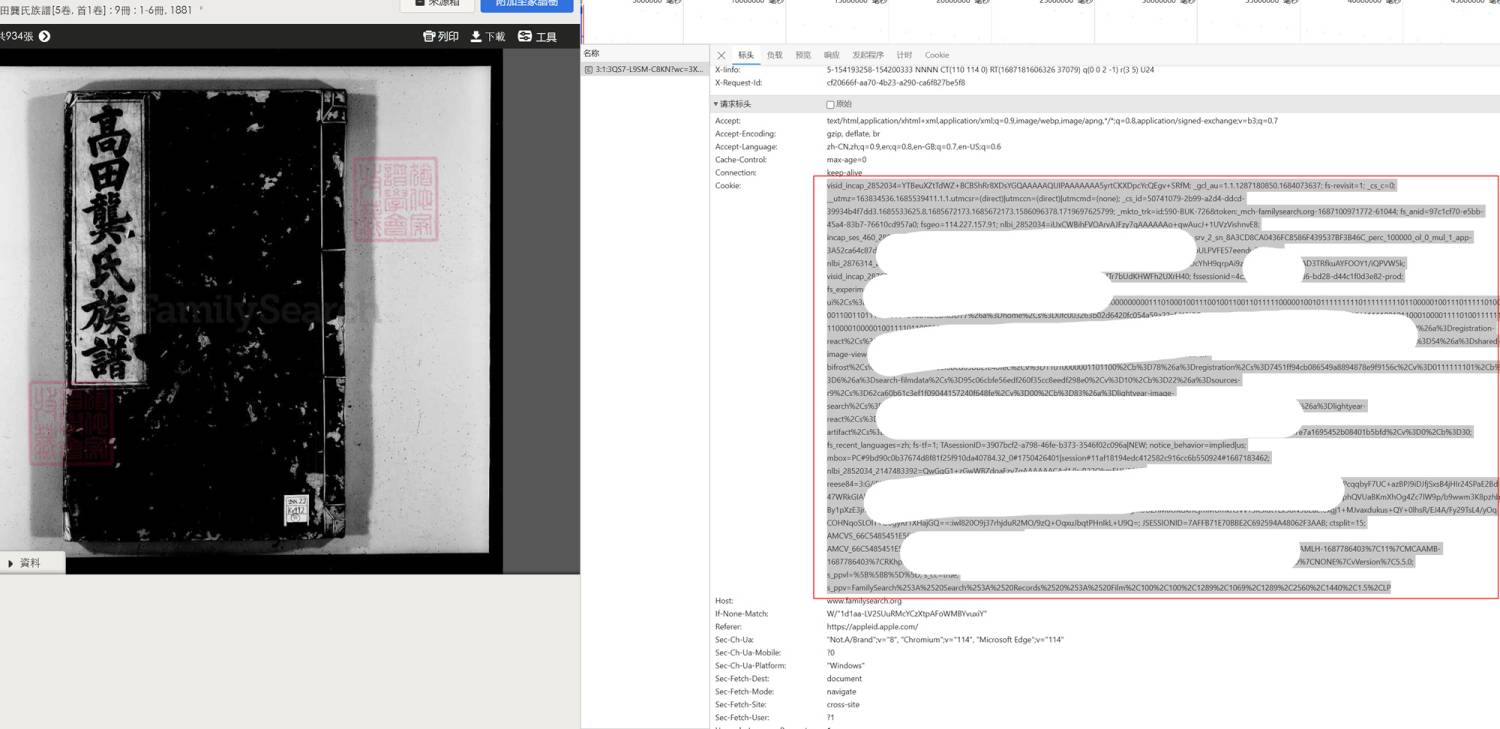Switch to the 负载 tab
This screenshot has height=729, width=1500.
[774, 55]
